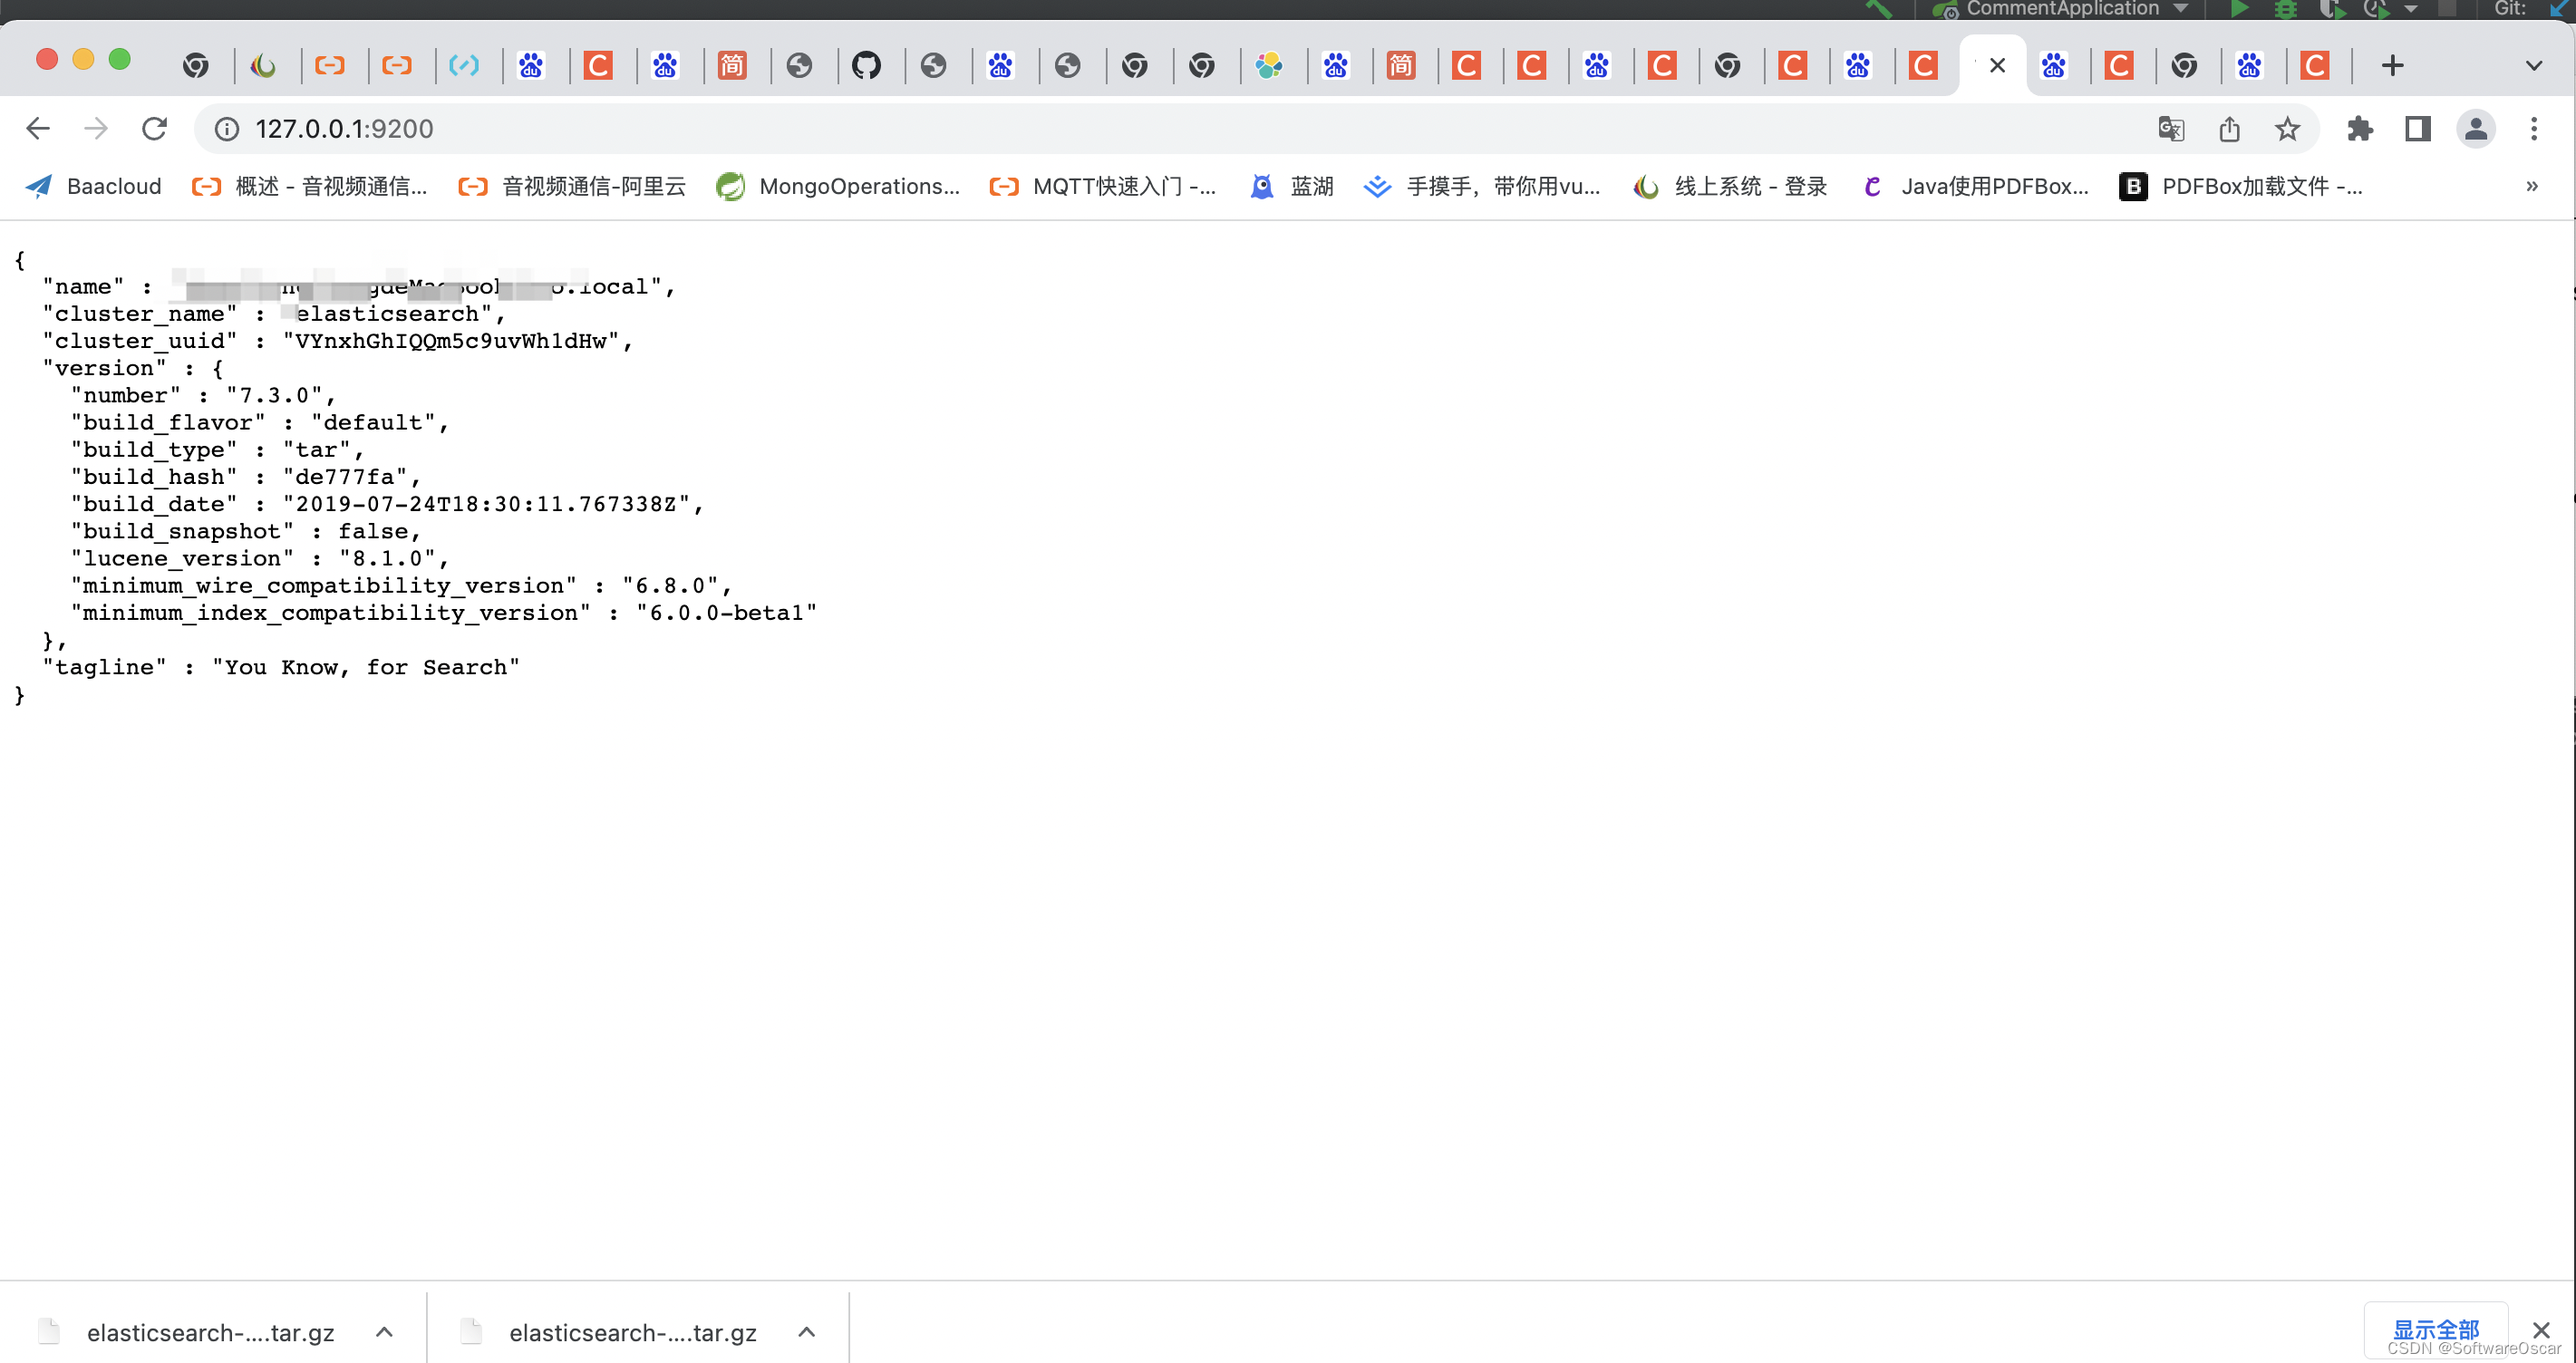The width and height of the screenshot is (2576, 1363).
Task: Click 显示全部 show all downloads button
Action: pyautogui.click(x=2435, y=1329)
